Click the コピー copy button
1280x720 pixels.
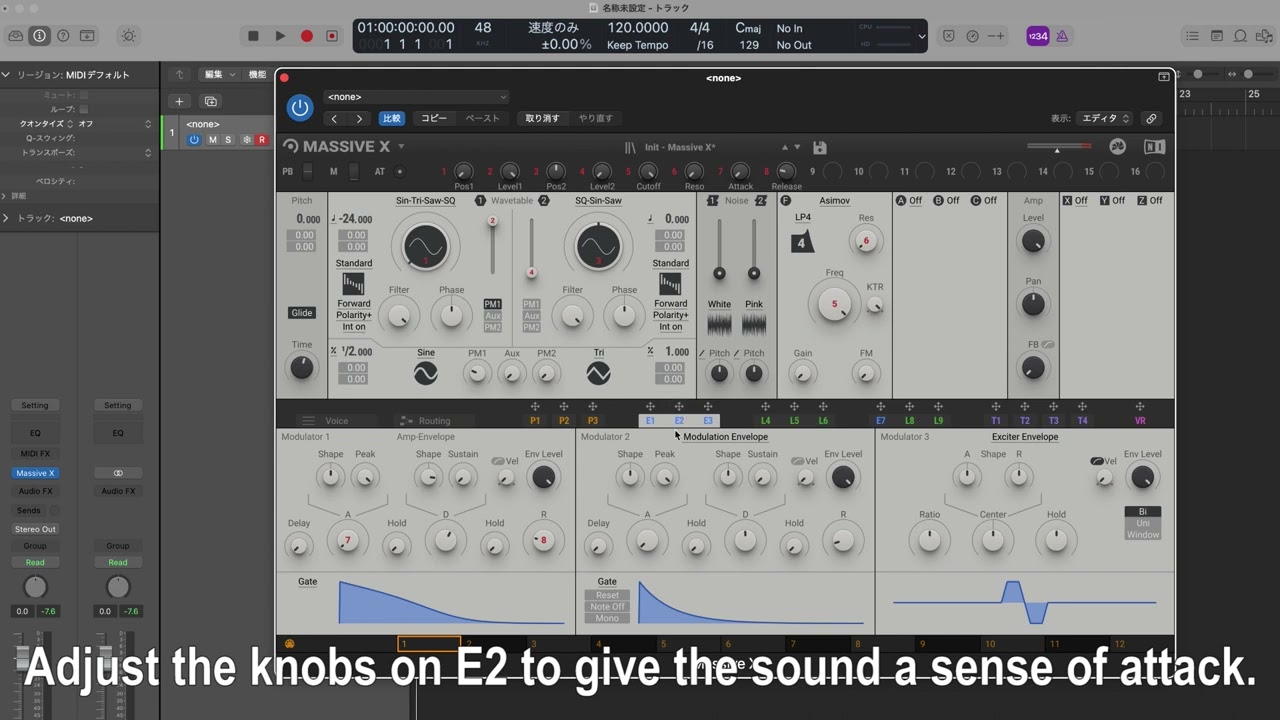tap(434, 118)
